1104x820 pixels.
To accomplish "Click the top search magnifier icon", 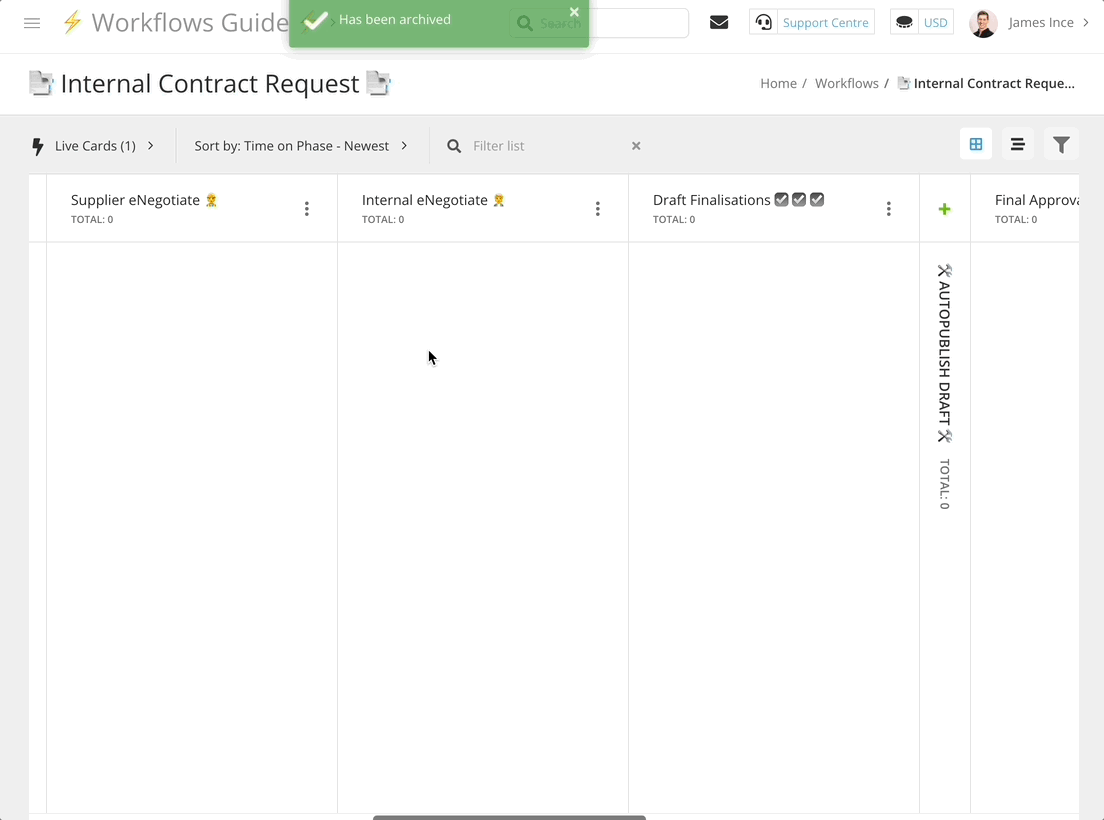I will (x=525, y=23).
